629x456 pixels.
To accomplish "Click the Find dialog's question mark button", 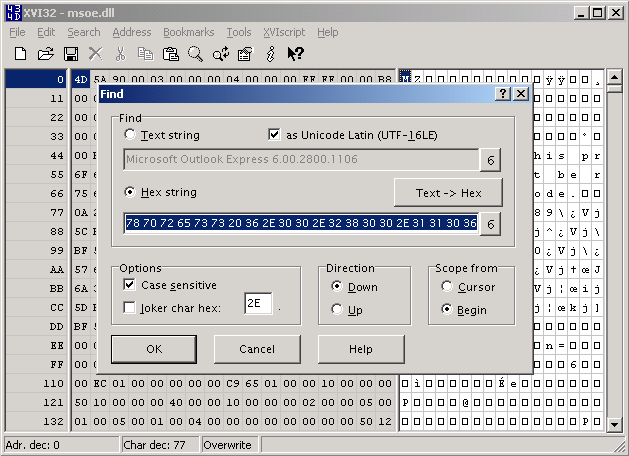I will (x=503, y=93).
